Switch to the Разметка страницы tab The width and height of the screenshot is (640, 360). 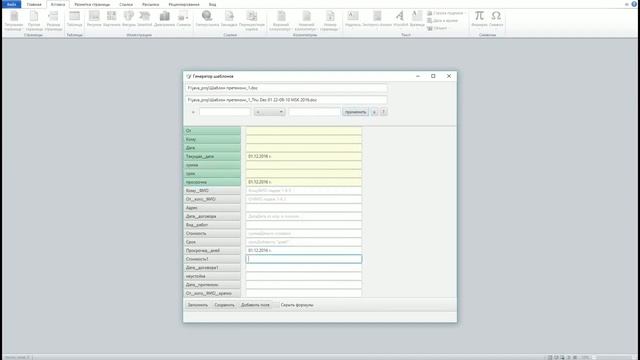[x=92, y=4]
